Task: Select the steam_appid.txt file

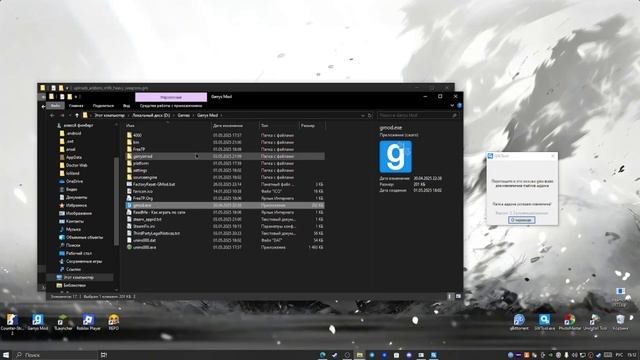Action: point(225,219)
